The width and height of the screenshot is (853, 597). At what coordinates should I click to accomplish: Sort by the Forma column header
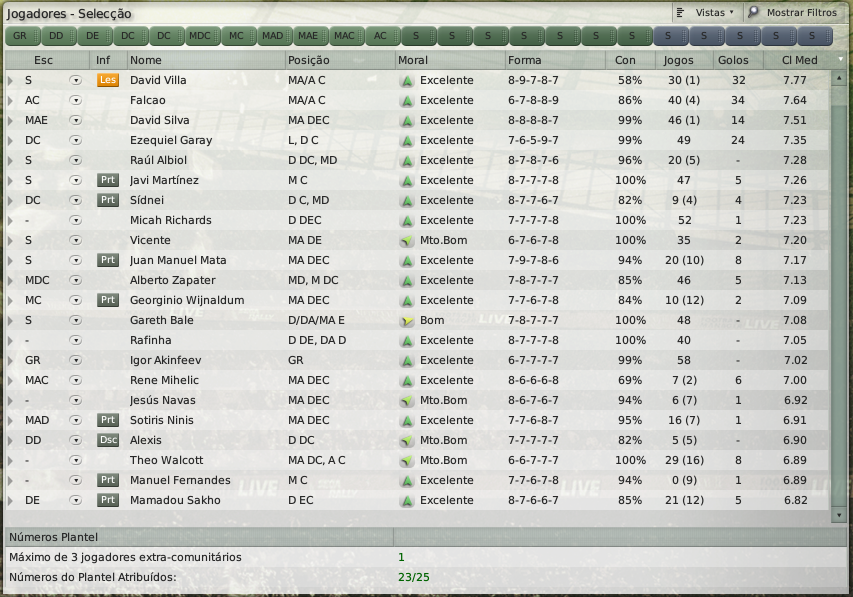coord(555,60)
